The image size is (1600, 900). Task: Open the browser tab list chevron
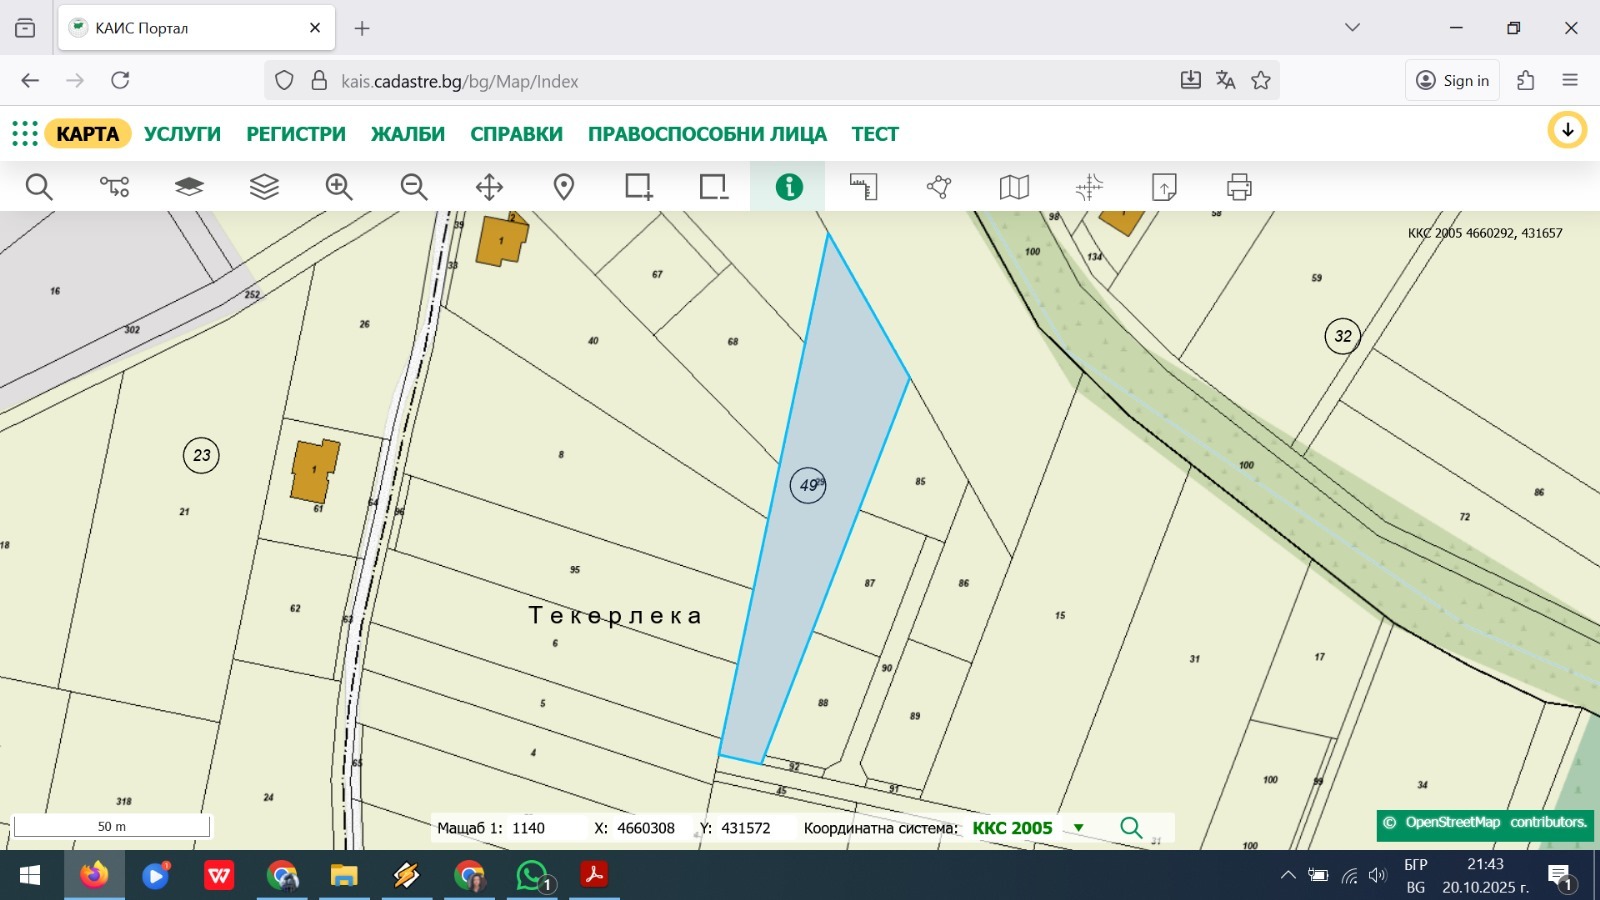tap(1352, 28)
